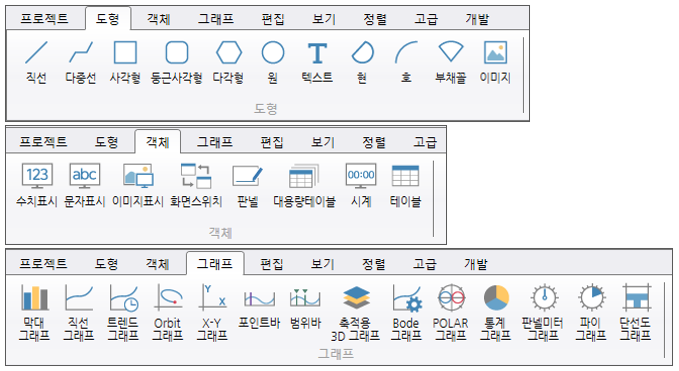This screenshot has width=679, height=371.
Task: Insert a 판넬미터 그래프 panel meter
Action: coord(543,312)
